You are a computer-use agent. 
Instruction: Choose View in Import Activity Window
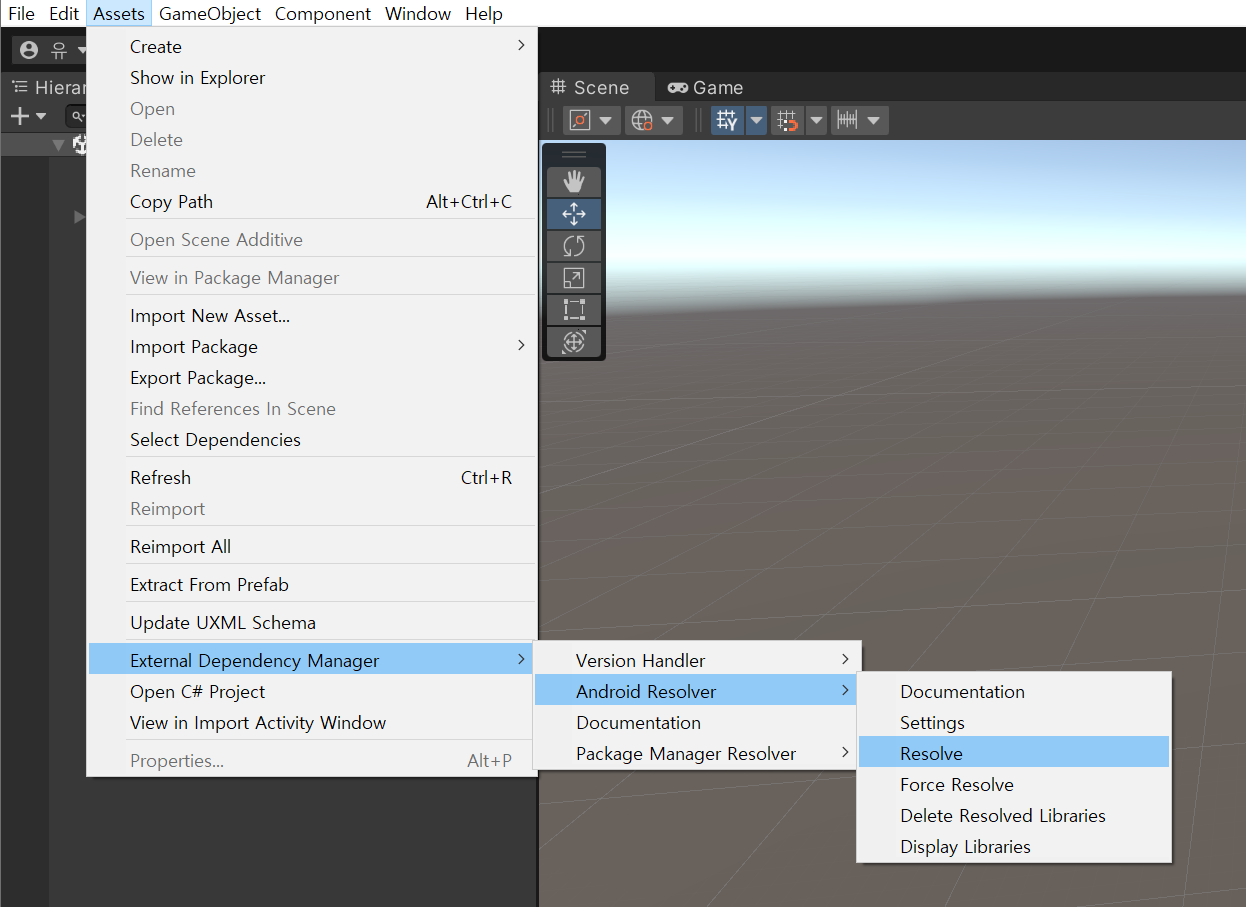point(312,723)
